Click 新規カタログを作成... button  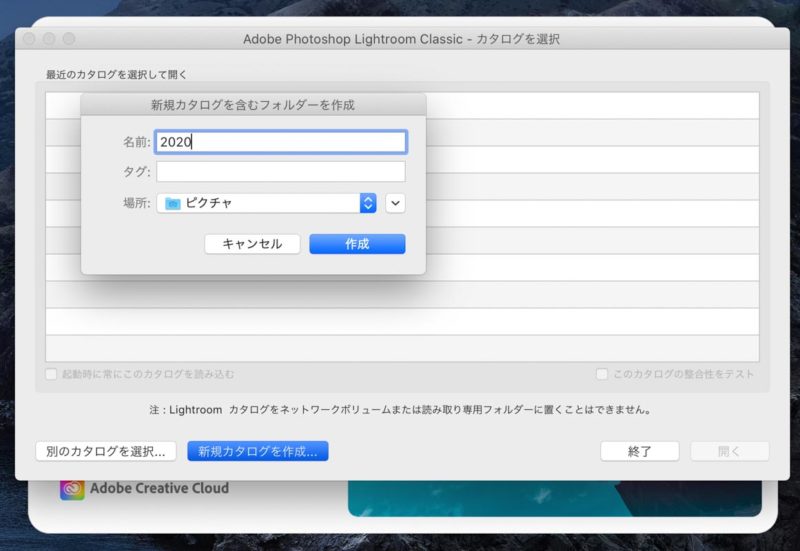click(258, 452)
